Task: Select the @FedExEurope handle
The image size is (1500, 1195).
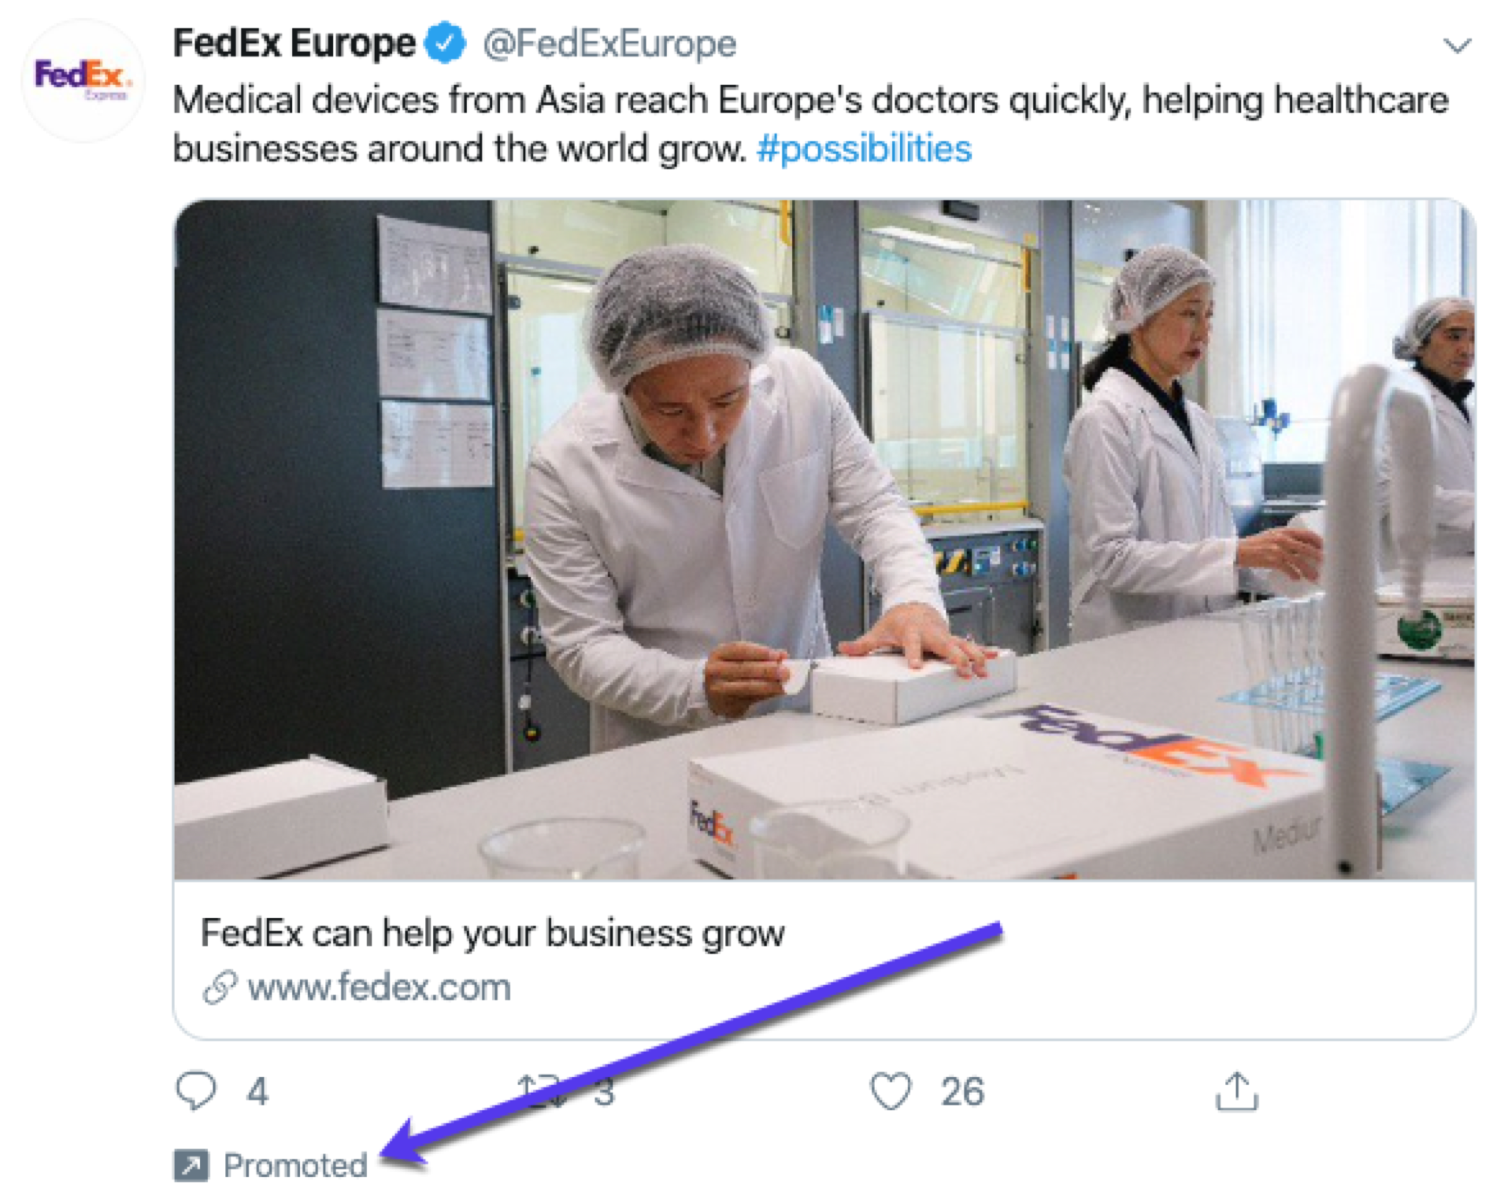Action: click(608, 42)
